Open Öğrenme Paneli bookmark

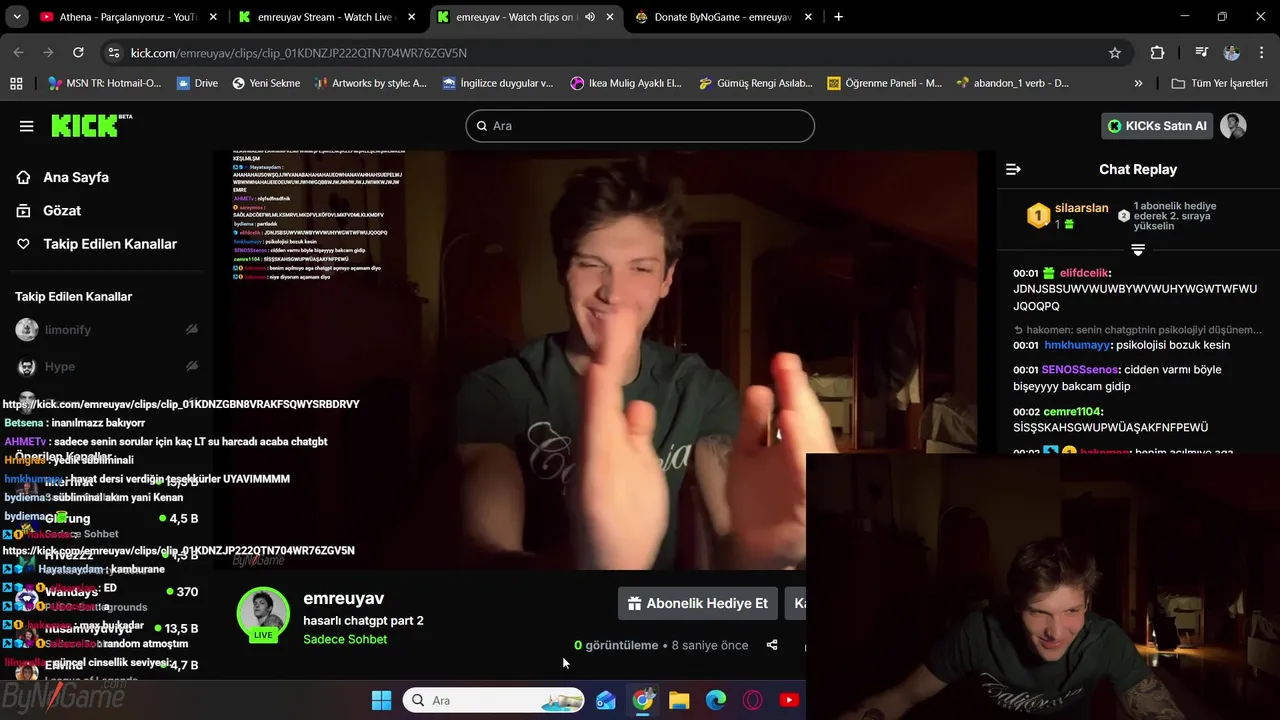[x=884, y=83]
